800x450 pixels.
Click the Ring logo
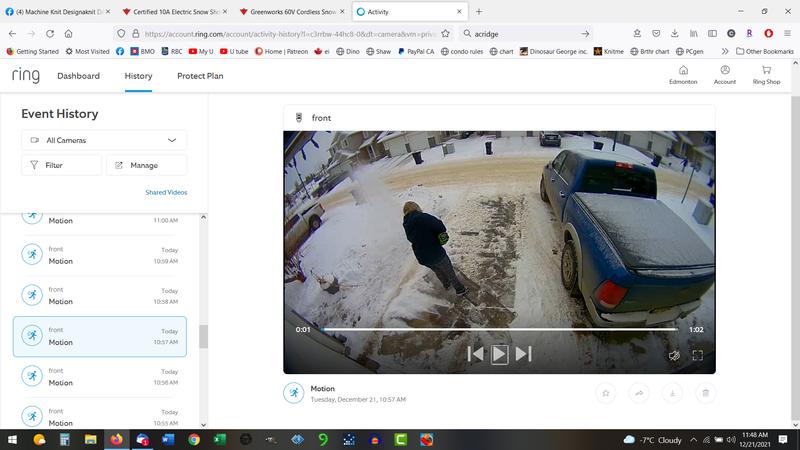point(26,76)
